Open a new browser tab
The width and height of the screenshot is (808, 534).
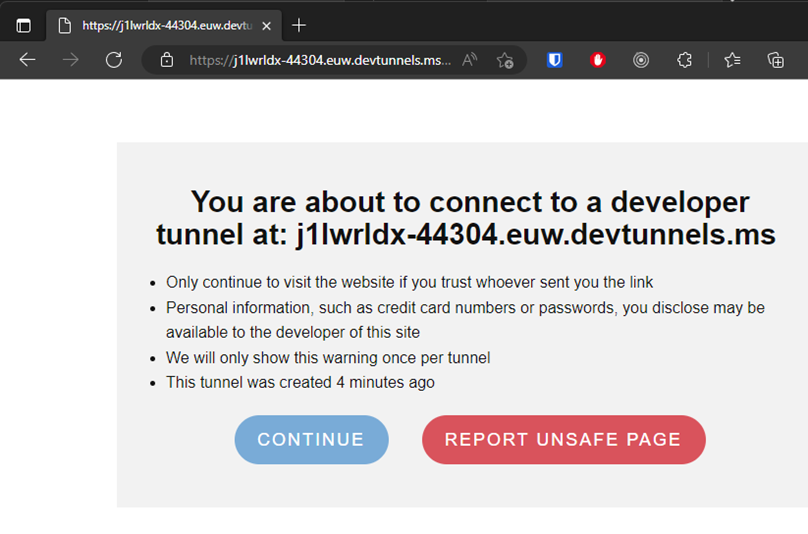pyautogui.click(x=299, y=25)
